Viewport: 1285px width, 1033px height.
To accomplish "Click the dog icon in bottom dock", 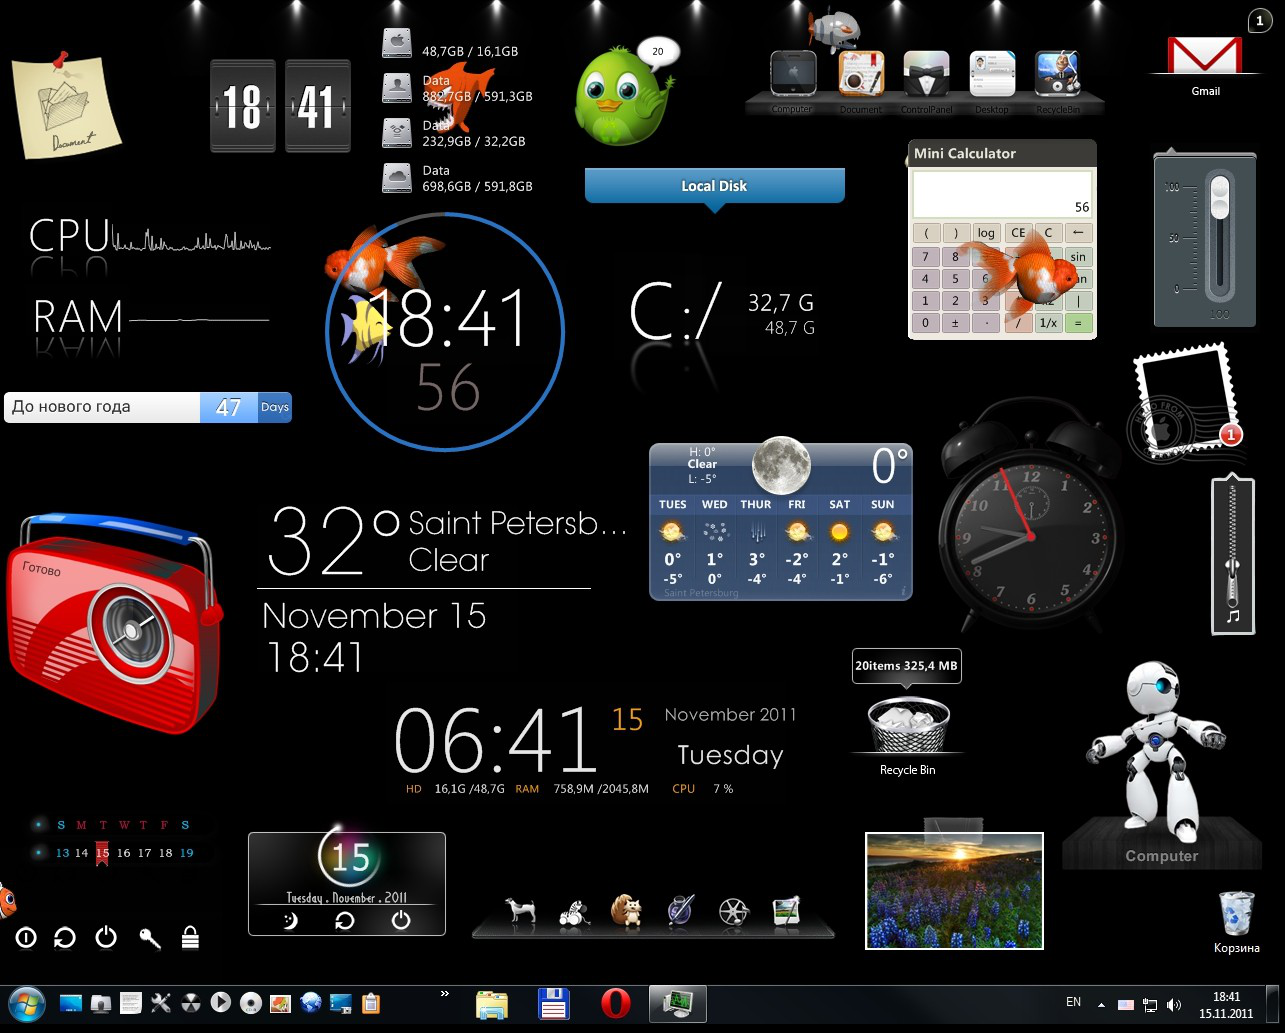I will (519, 910).
